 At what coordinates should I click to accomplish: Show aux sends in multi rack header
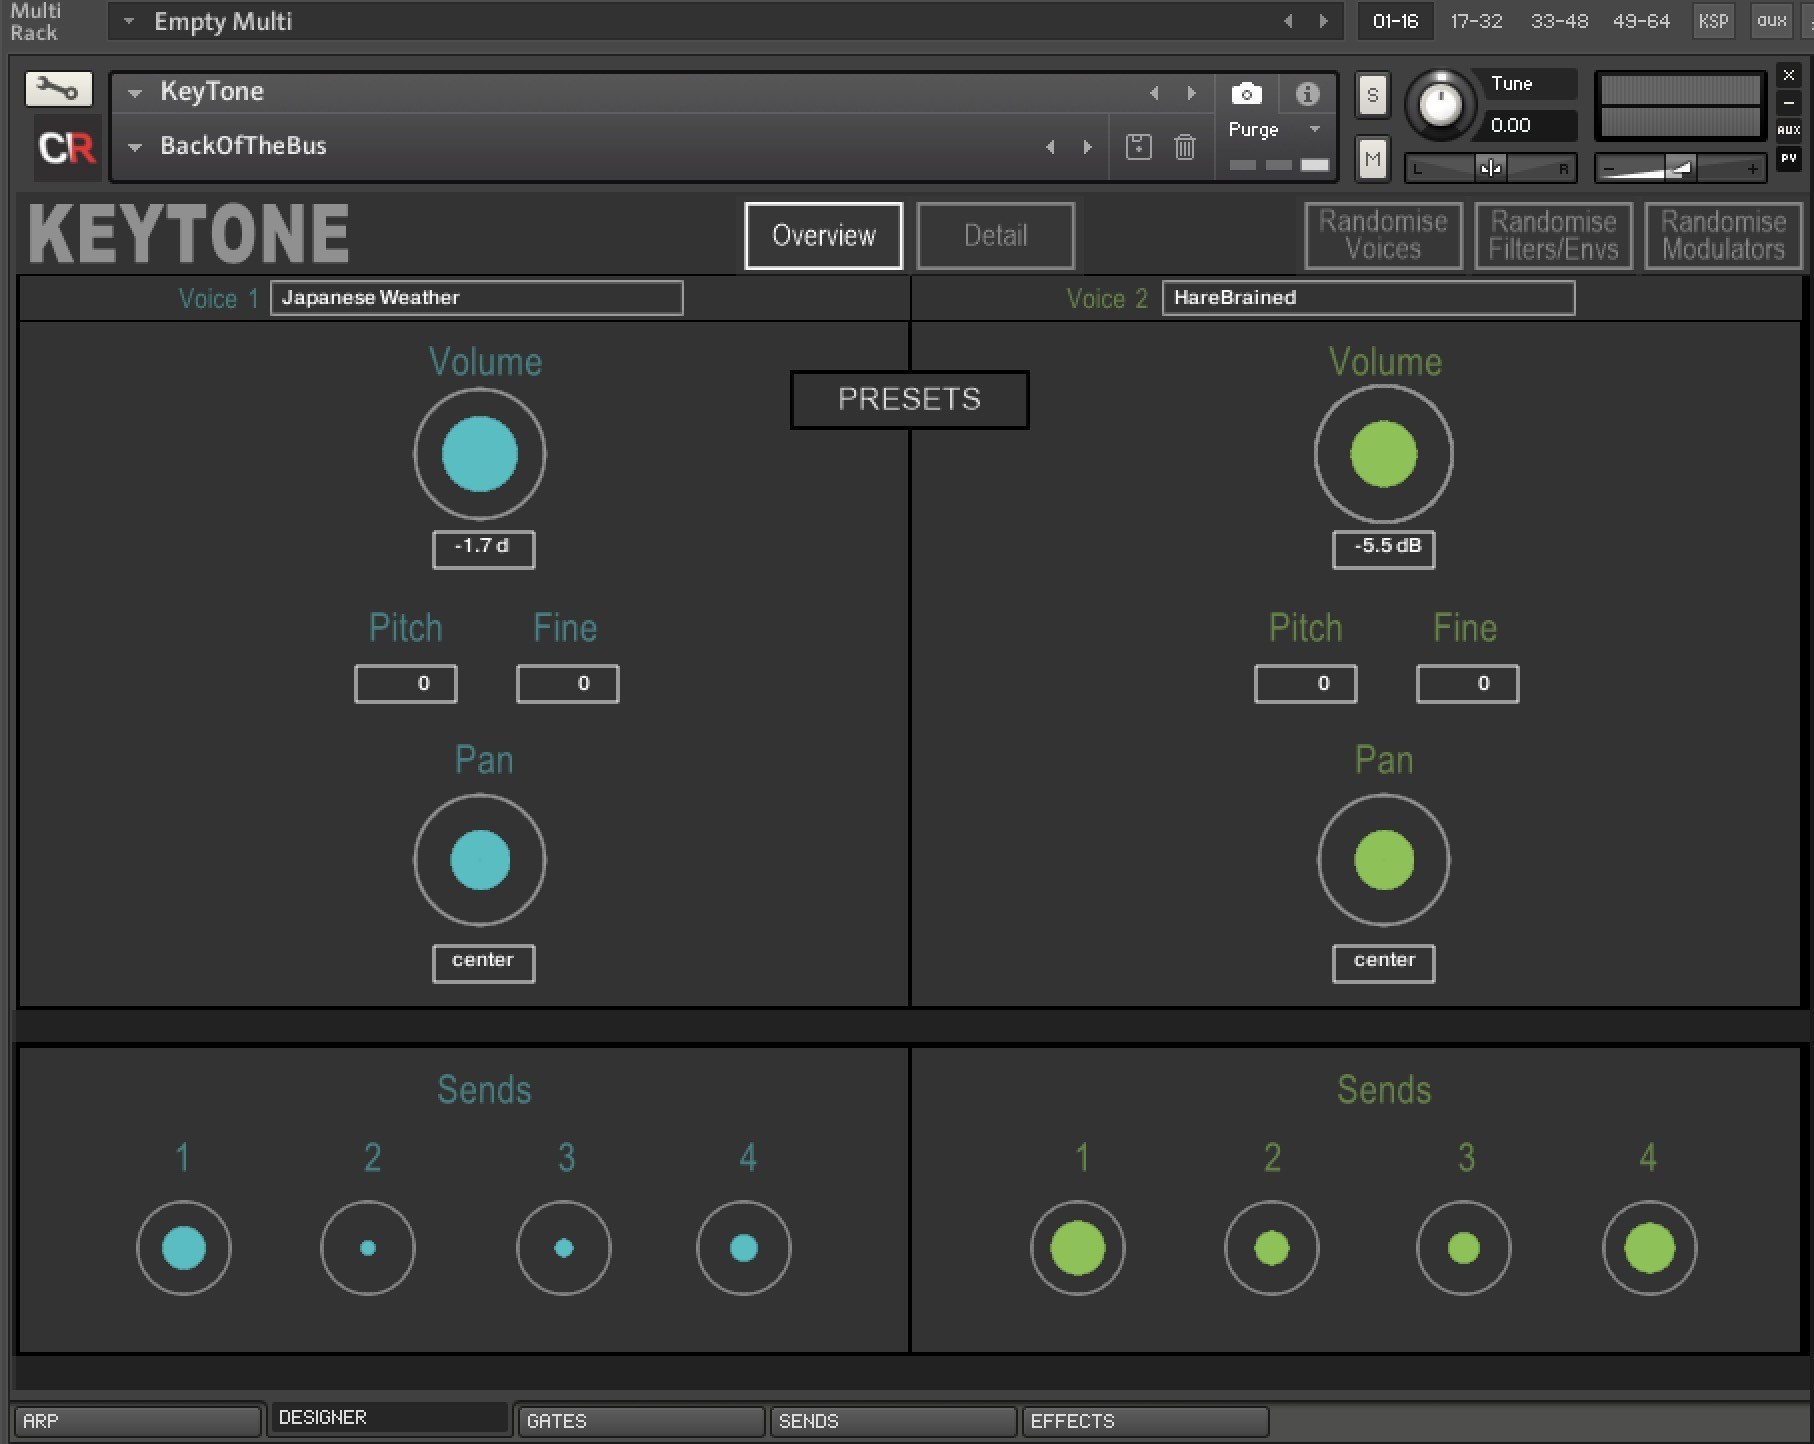click(1771, 21)
